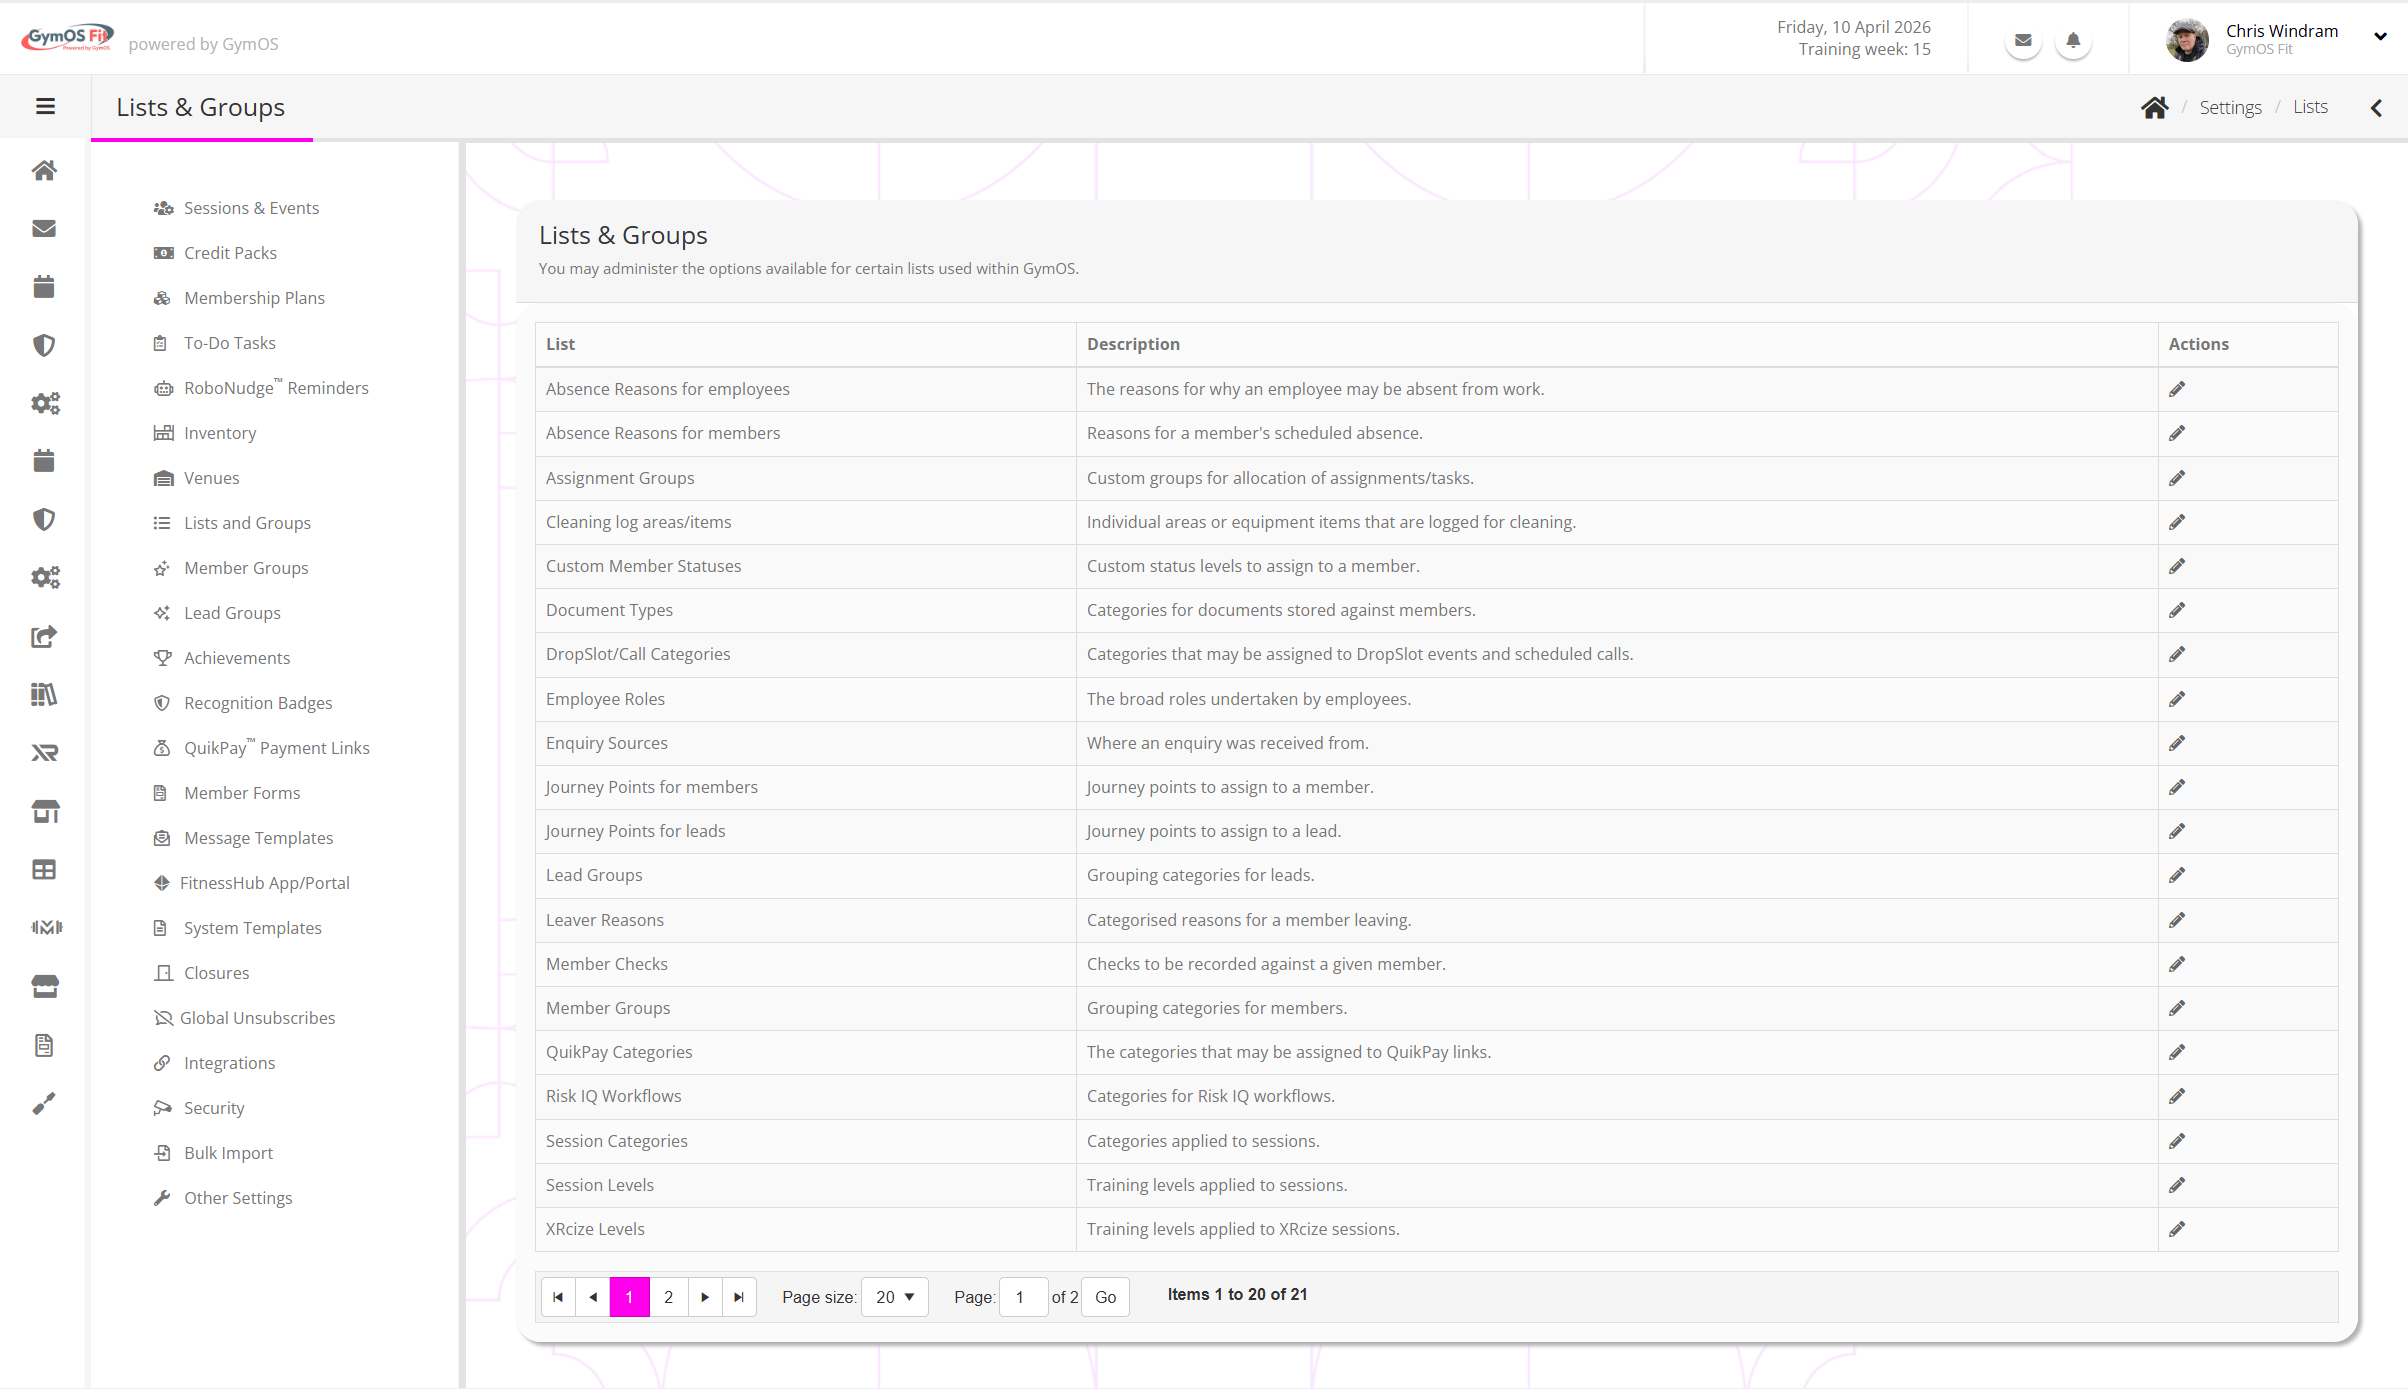Open Integrations settings item
The width and height of the screenshot is (2408, 1389).
[x=229, y=1063]
